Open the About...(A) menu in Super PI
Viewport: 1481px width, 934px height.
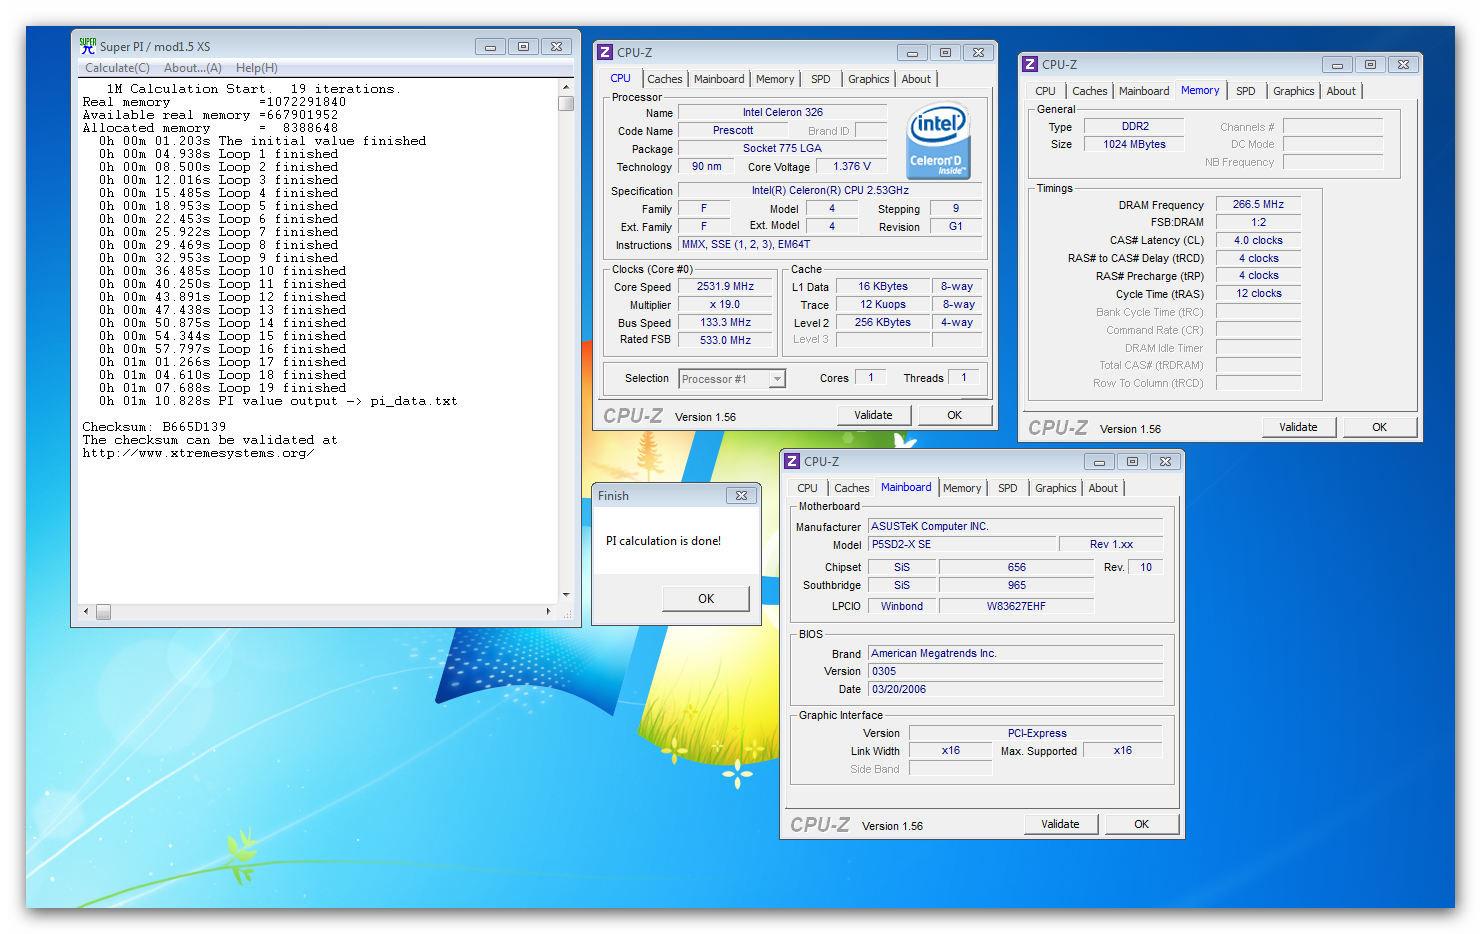(x=193, y=68)
